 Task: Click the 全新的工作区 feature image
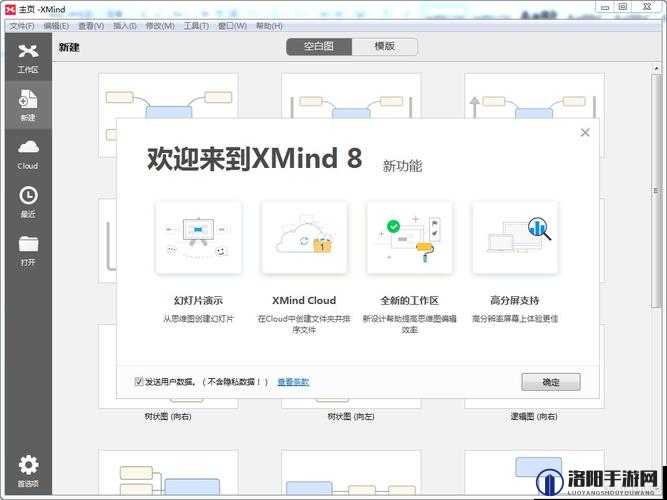pyautogui.click(x=410, y=237)
